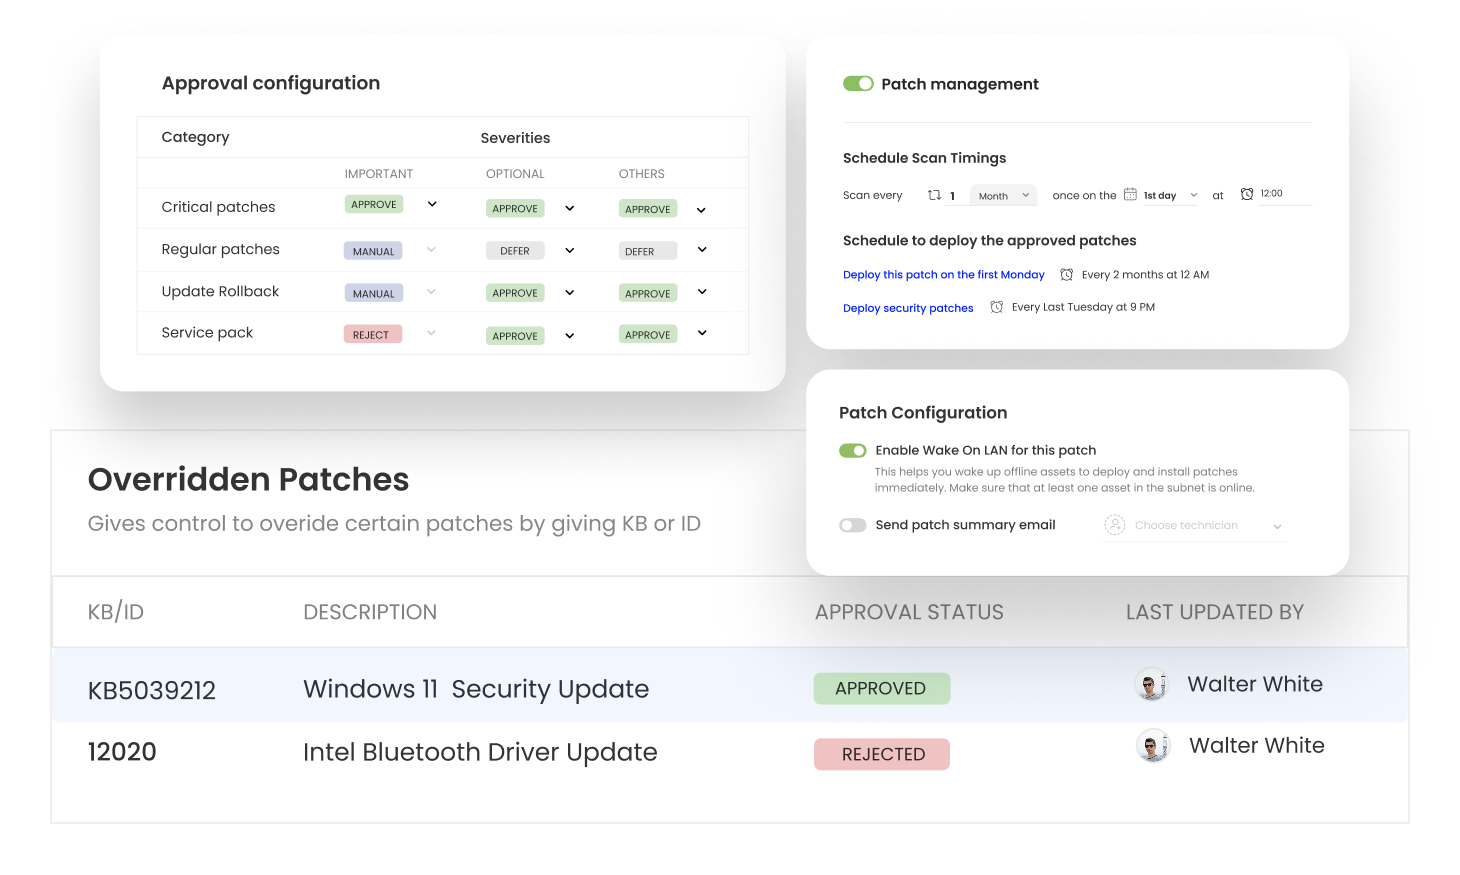This screenshot has height=875, width=1460.
Task: Enable Send patch summary email toggle
Action: (x=853, y=525)
